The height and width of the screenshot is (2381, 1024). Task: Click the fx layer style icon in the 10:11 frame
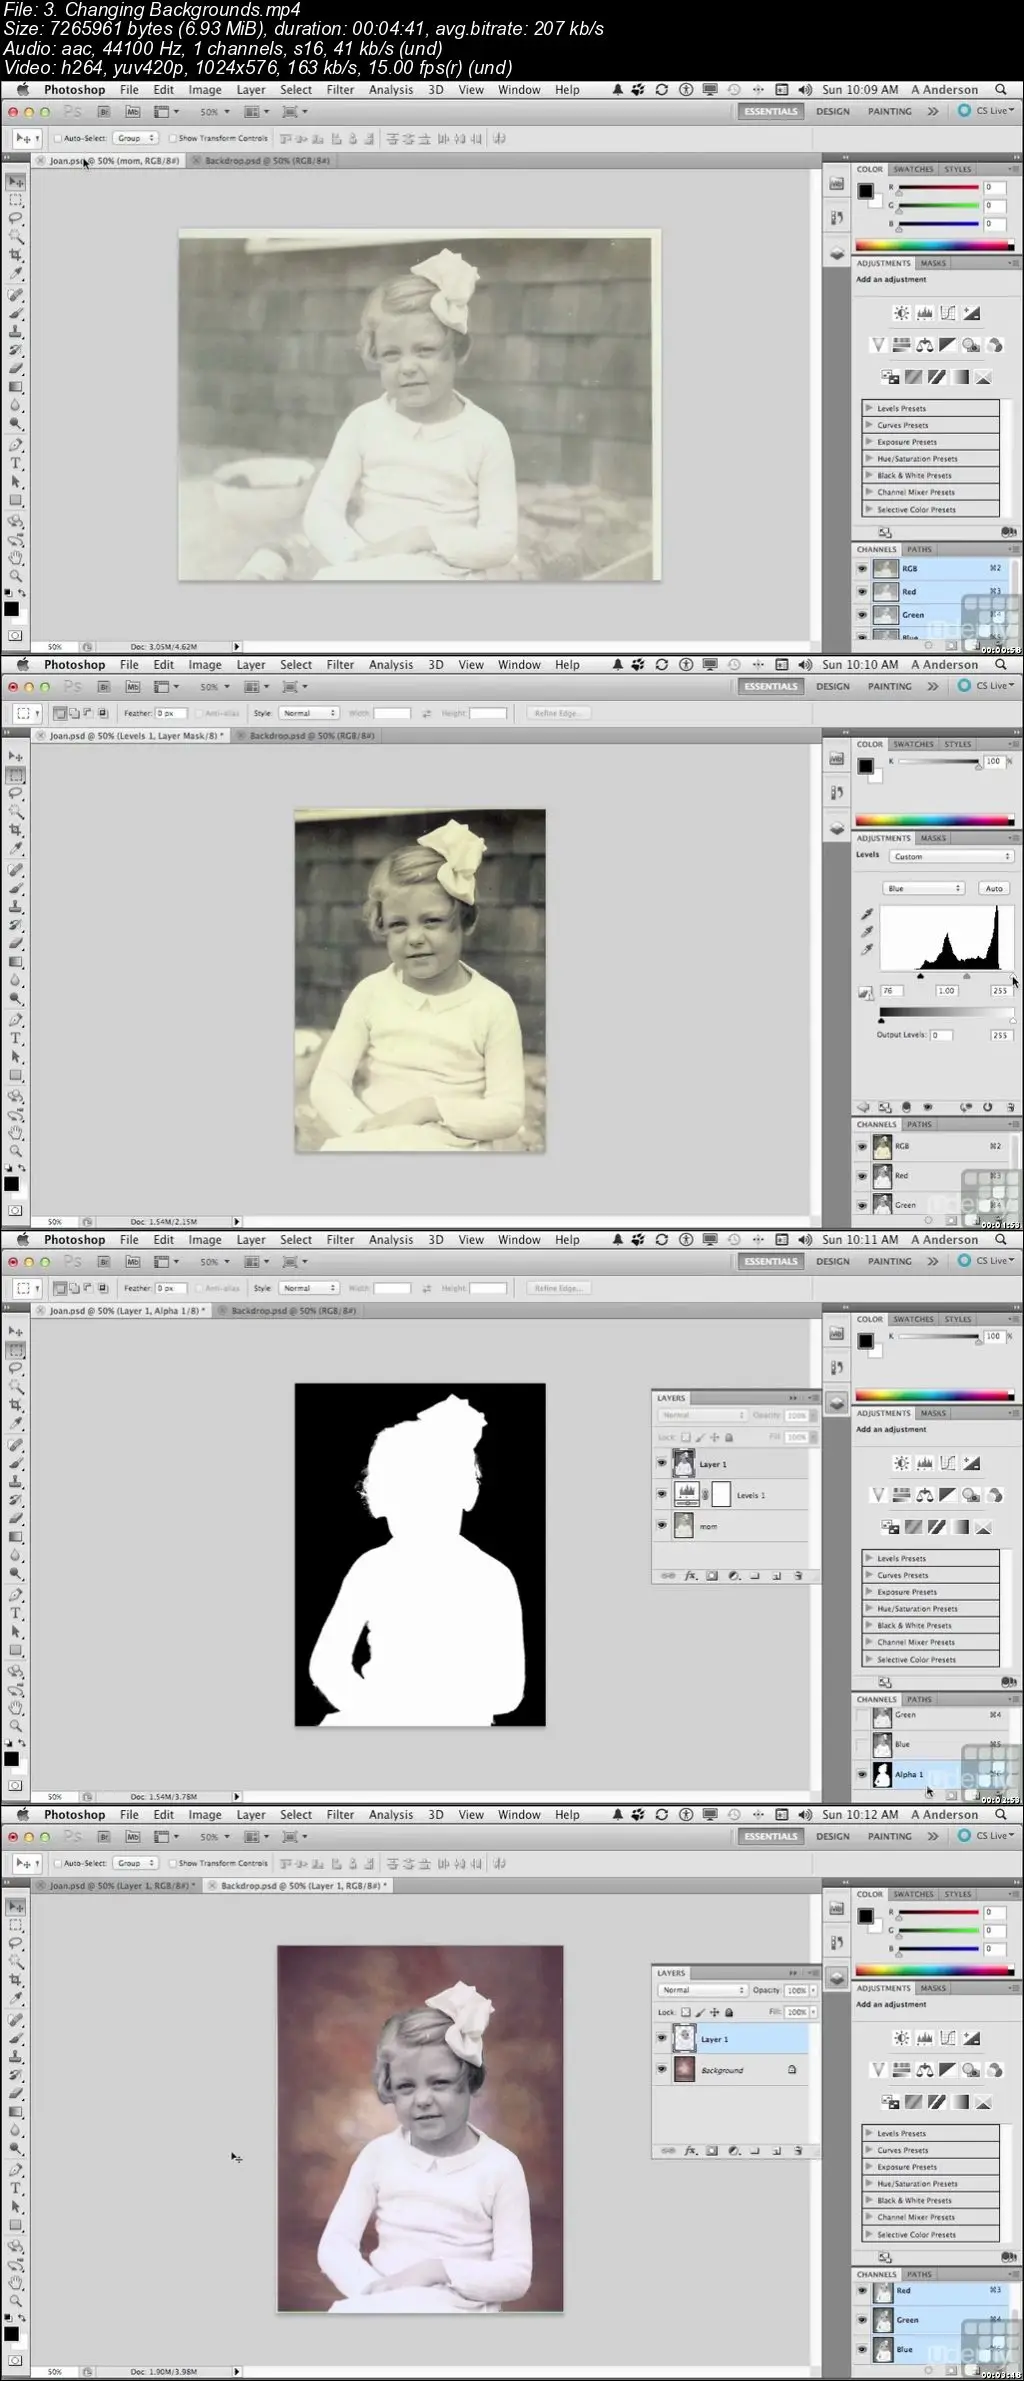(x=690, y=1575)
